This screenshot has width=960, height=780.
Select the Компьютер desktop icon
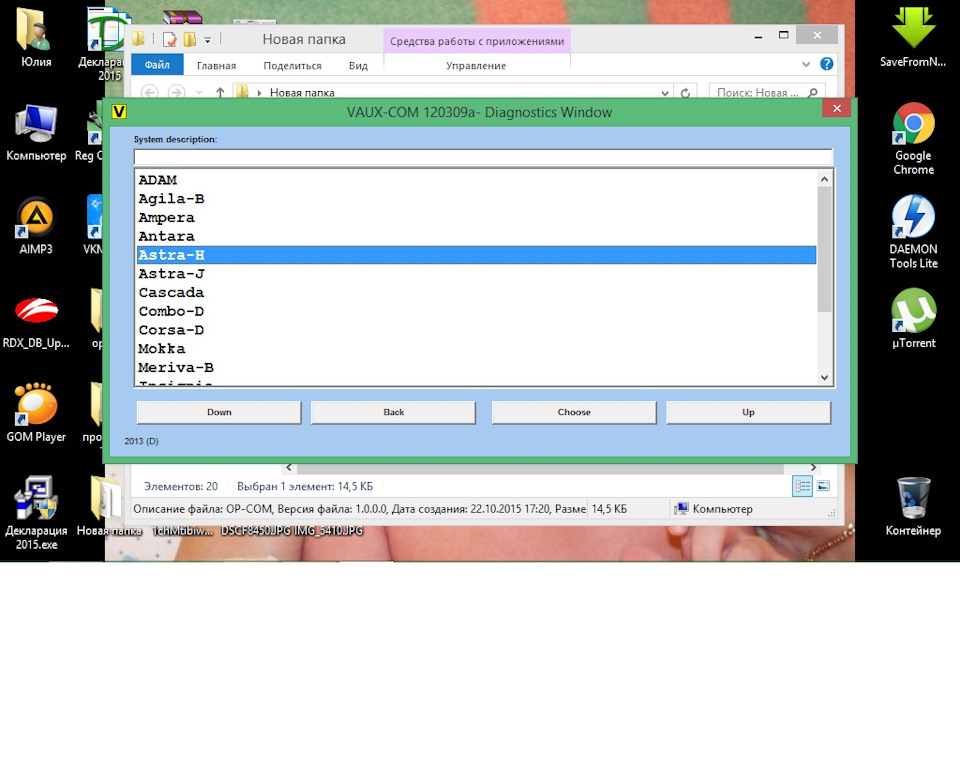pyautogui.click(x=36, y=132)
